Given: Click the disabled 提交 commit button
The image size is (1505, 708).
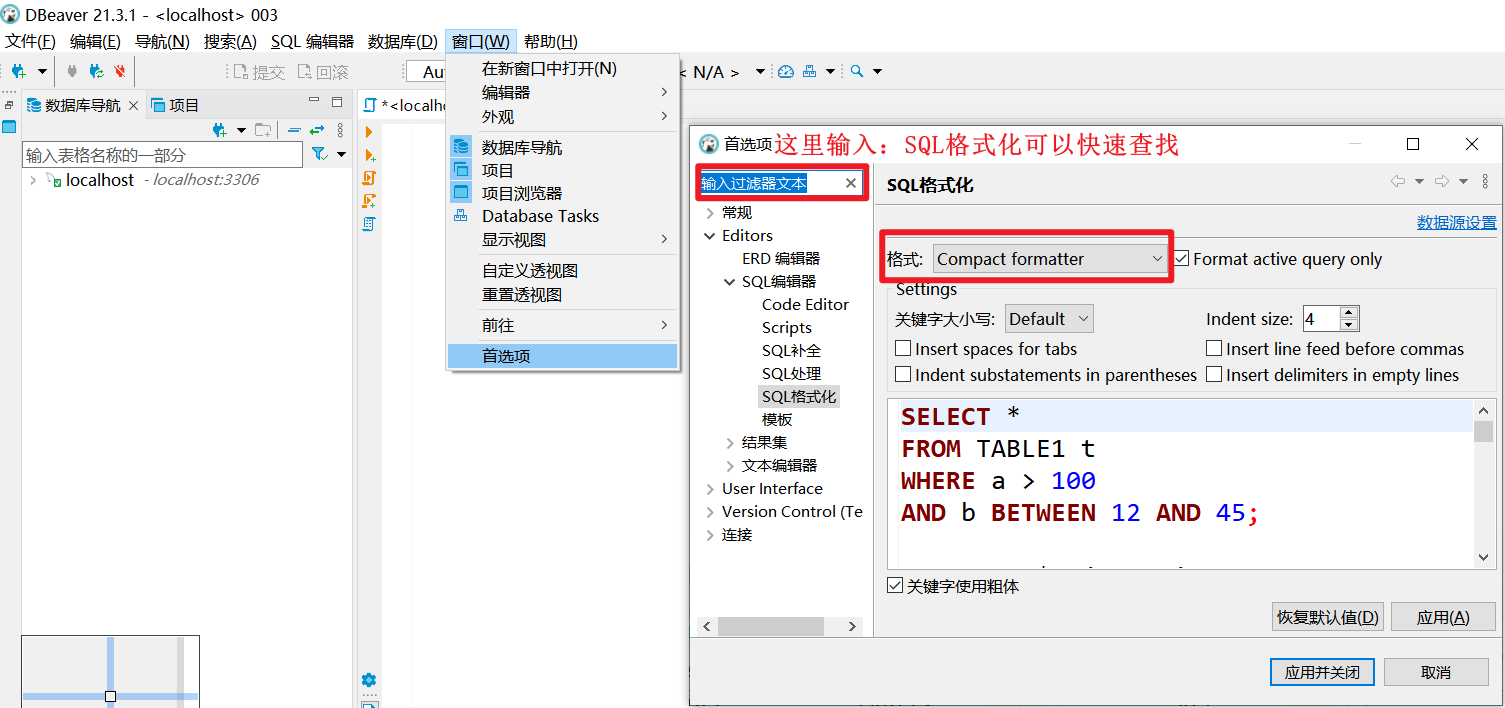Looking at the screenshot, I should coord(259,72).
